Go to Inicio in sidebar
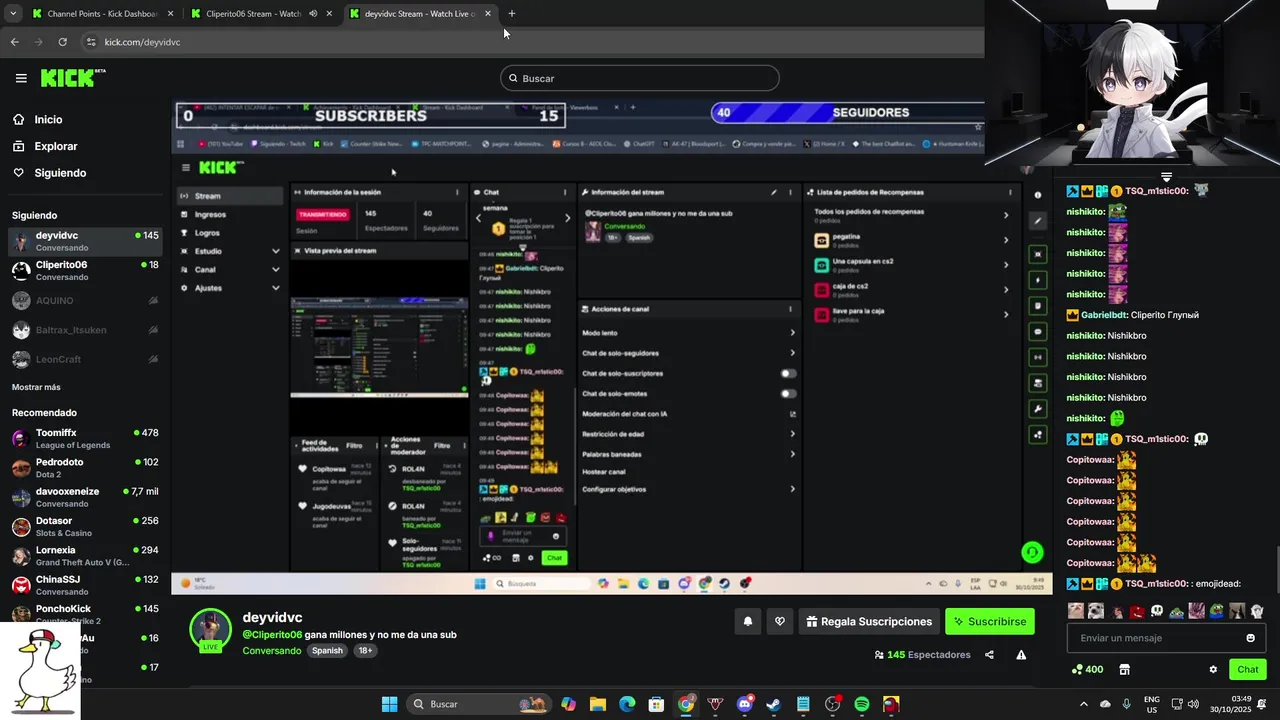This screenshot has width=1280, height=720. [x=48, y=119]
